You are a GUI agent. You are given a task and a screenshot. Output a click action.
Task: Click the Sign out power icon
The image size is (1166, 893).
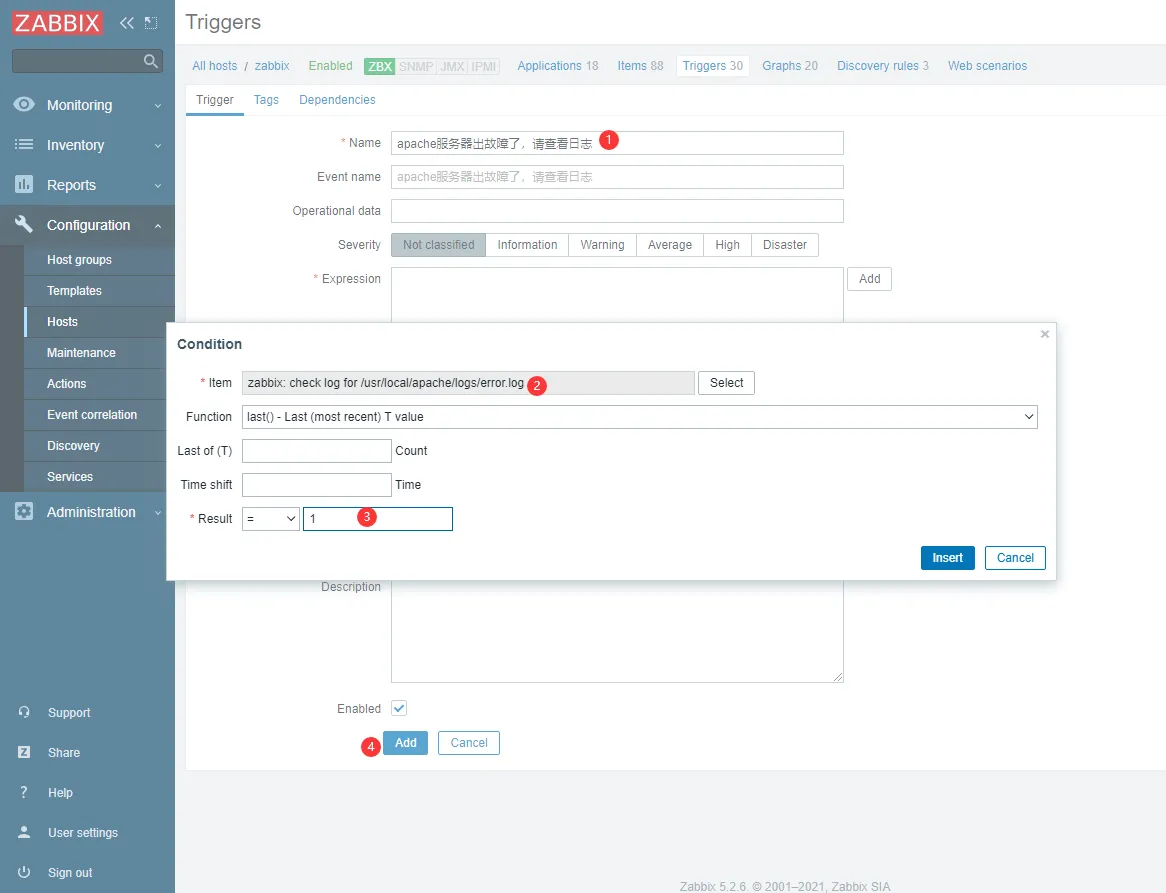pyautogui.click(x=24, y=872)
